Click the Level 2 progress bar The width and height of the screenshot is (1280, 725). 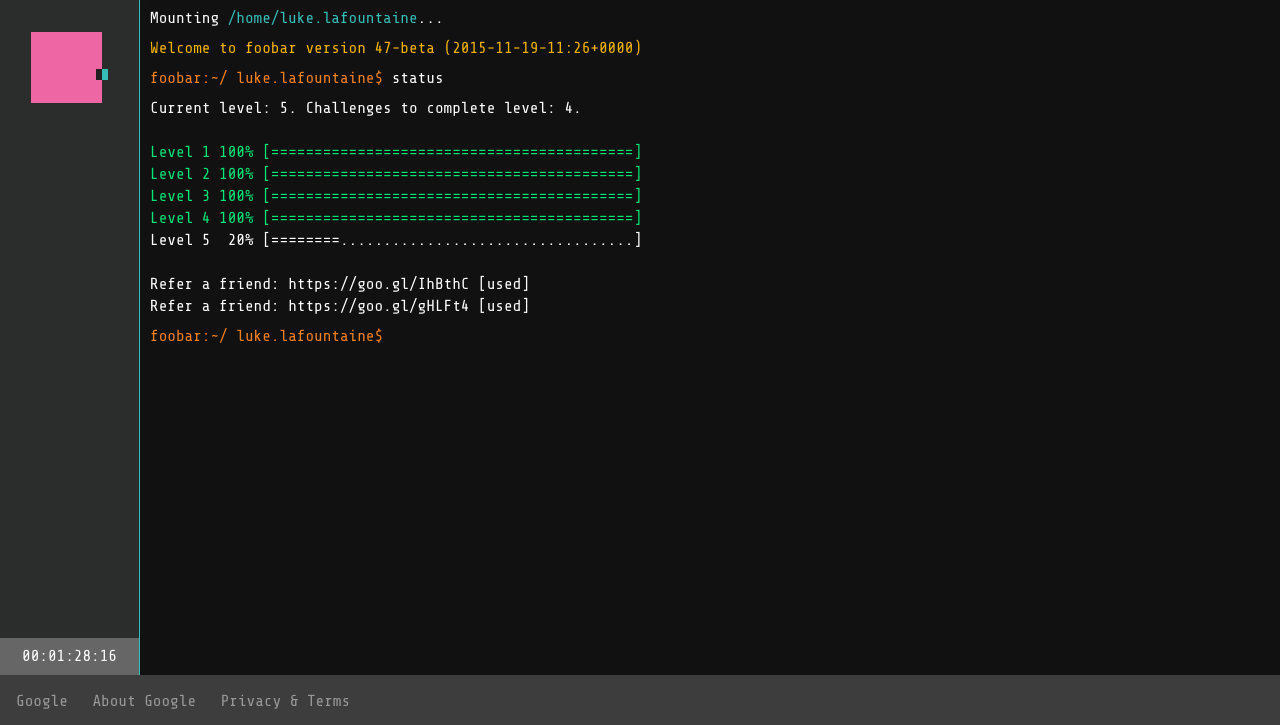click(451, 174)
